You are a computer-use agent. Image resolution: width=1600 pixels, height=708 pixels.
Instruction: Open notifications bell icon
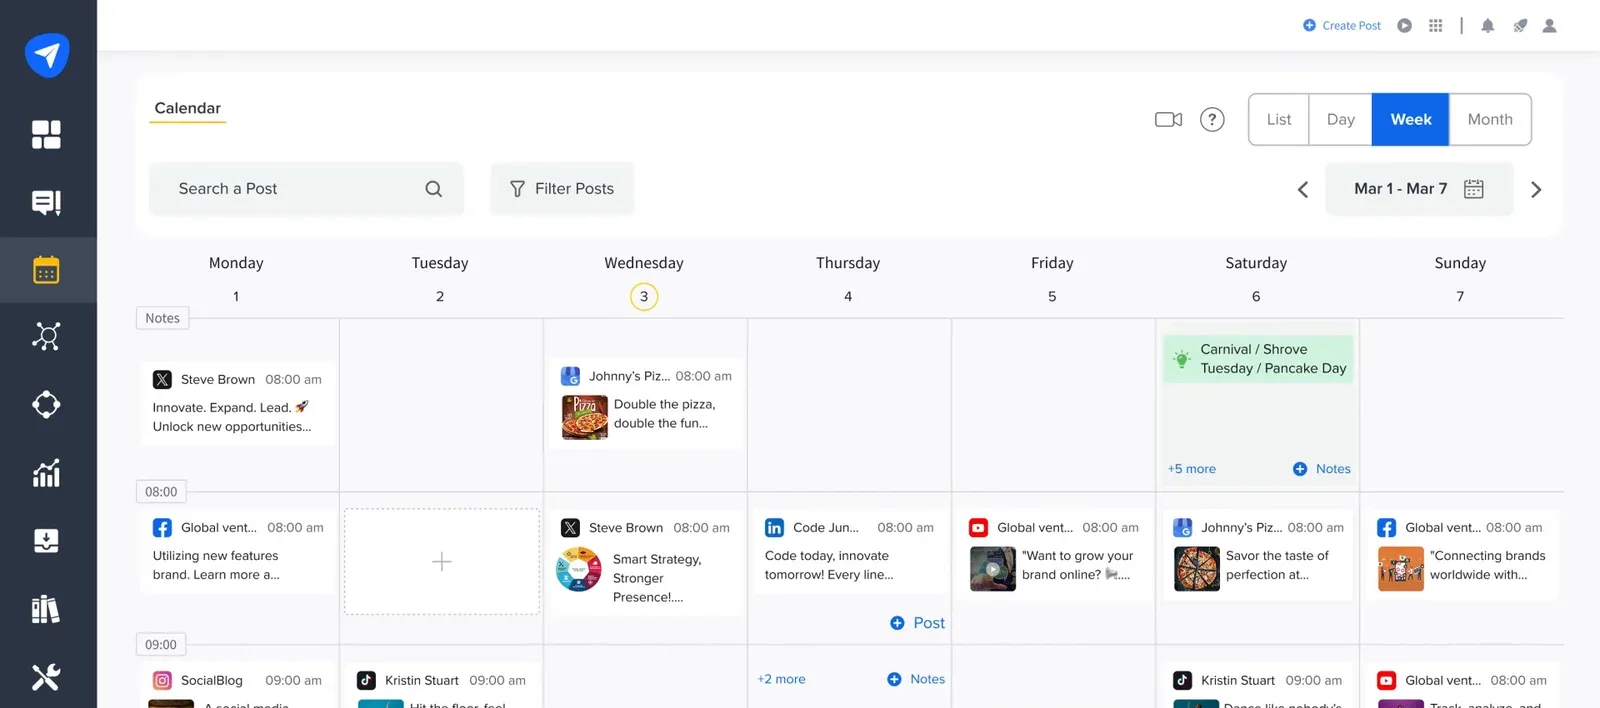(1488, 26)
